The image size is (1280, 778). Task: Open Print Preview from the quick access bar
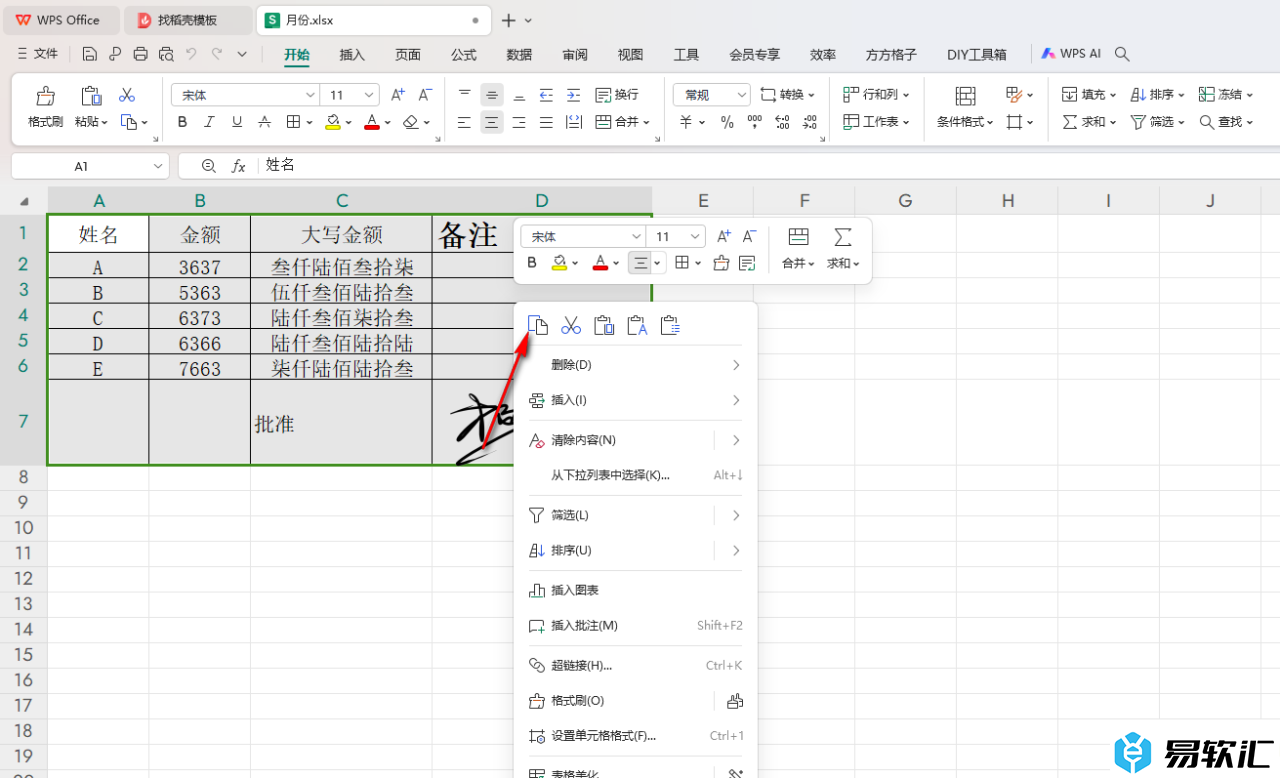(x=166, y=54)
